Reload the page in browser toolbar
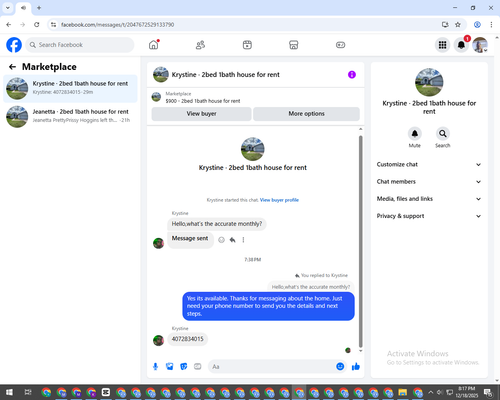500x400 pixels. click(37, 25)
